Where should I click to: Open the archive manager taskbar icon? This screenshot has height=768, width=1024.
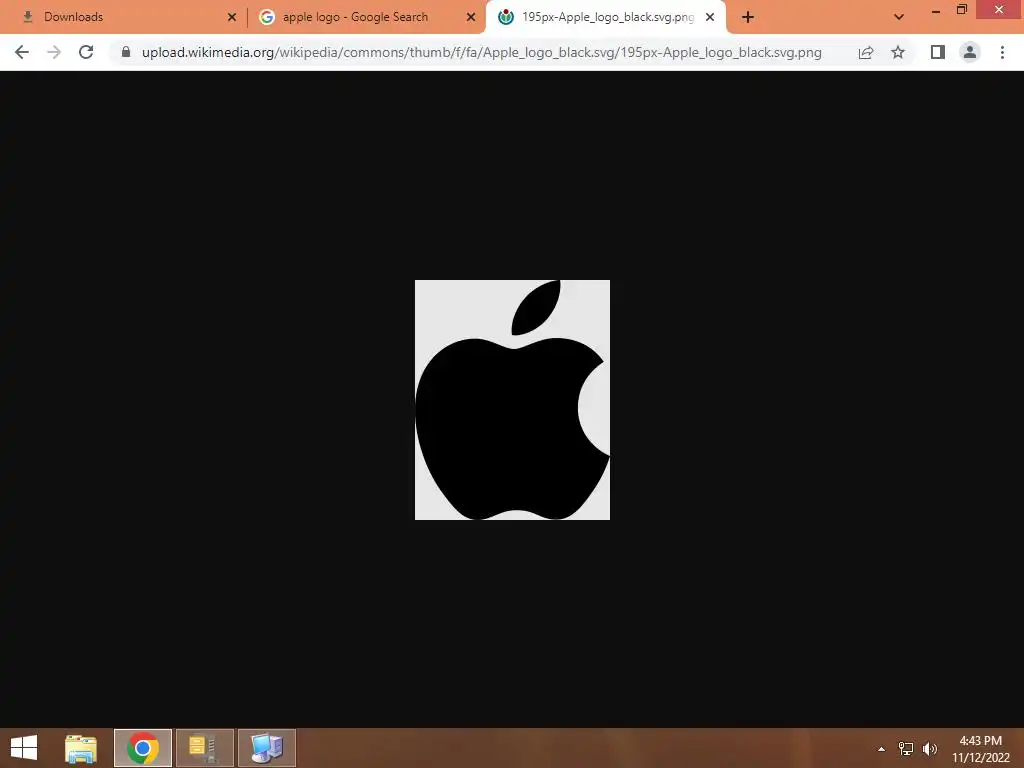[204, 748]
